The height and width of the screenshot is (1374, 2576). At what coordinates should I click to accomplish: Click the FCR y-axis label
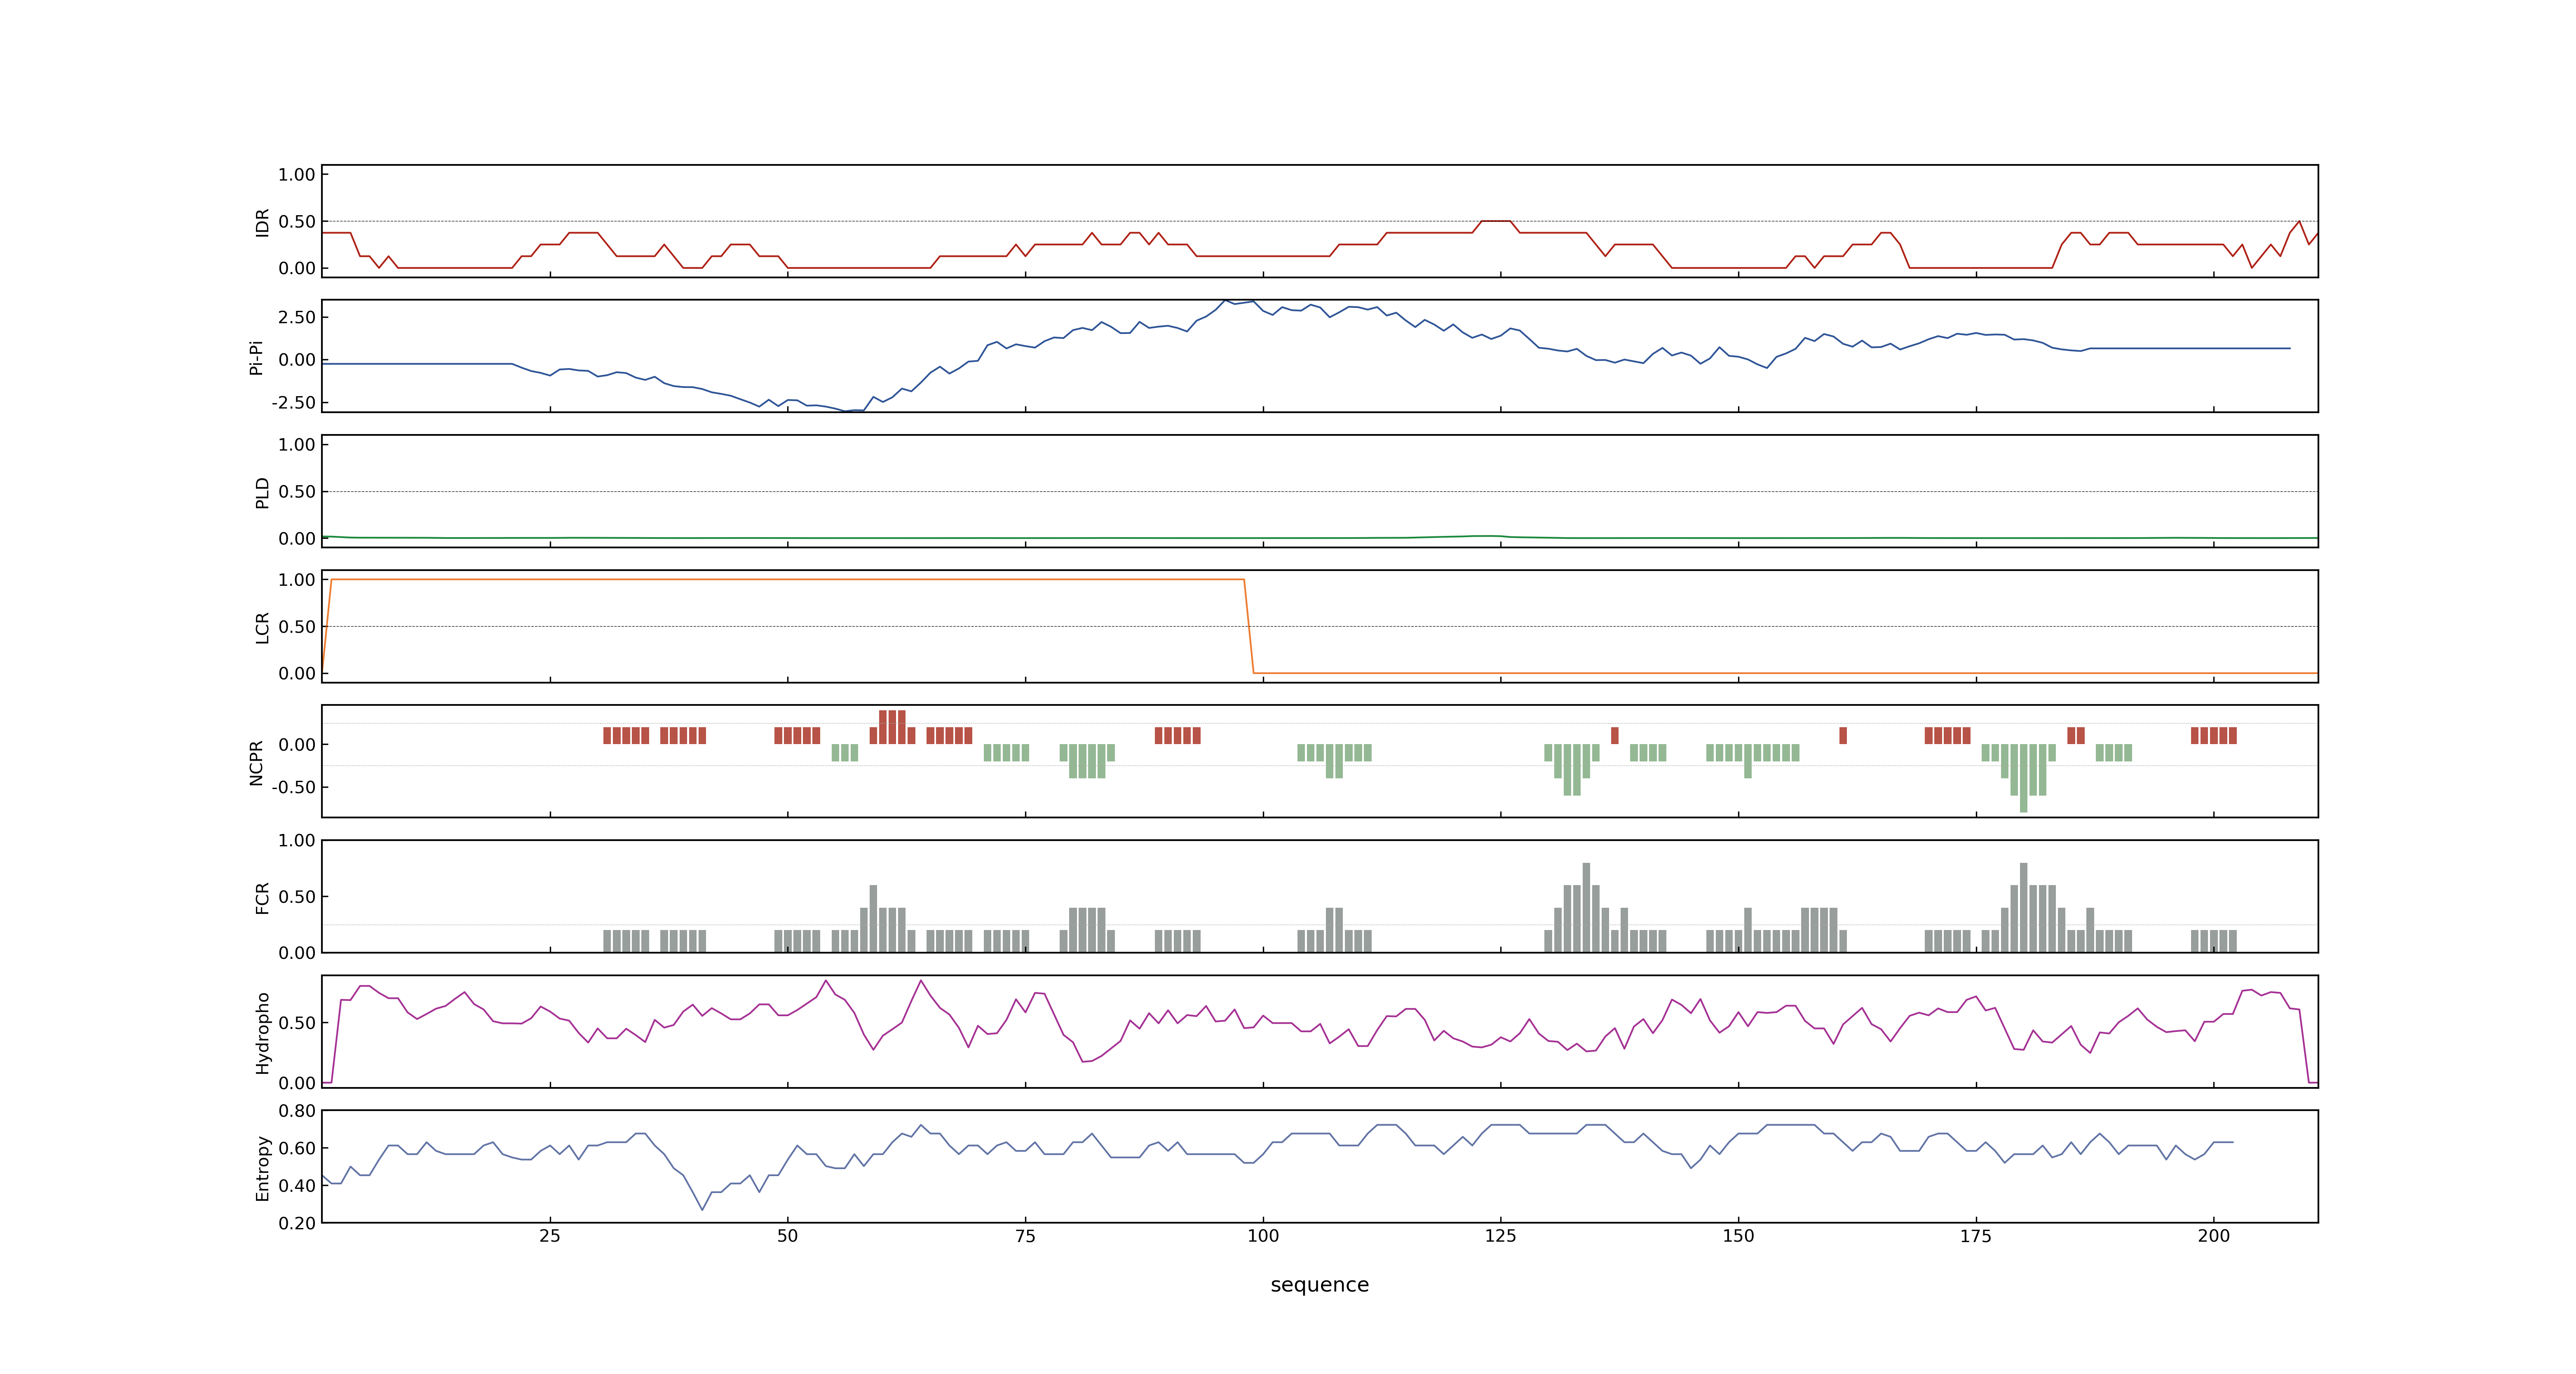point(262,897)
